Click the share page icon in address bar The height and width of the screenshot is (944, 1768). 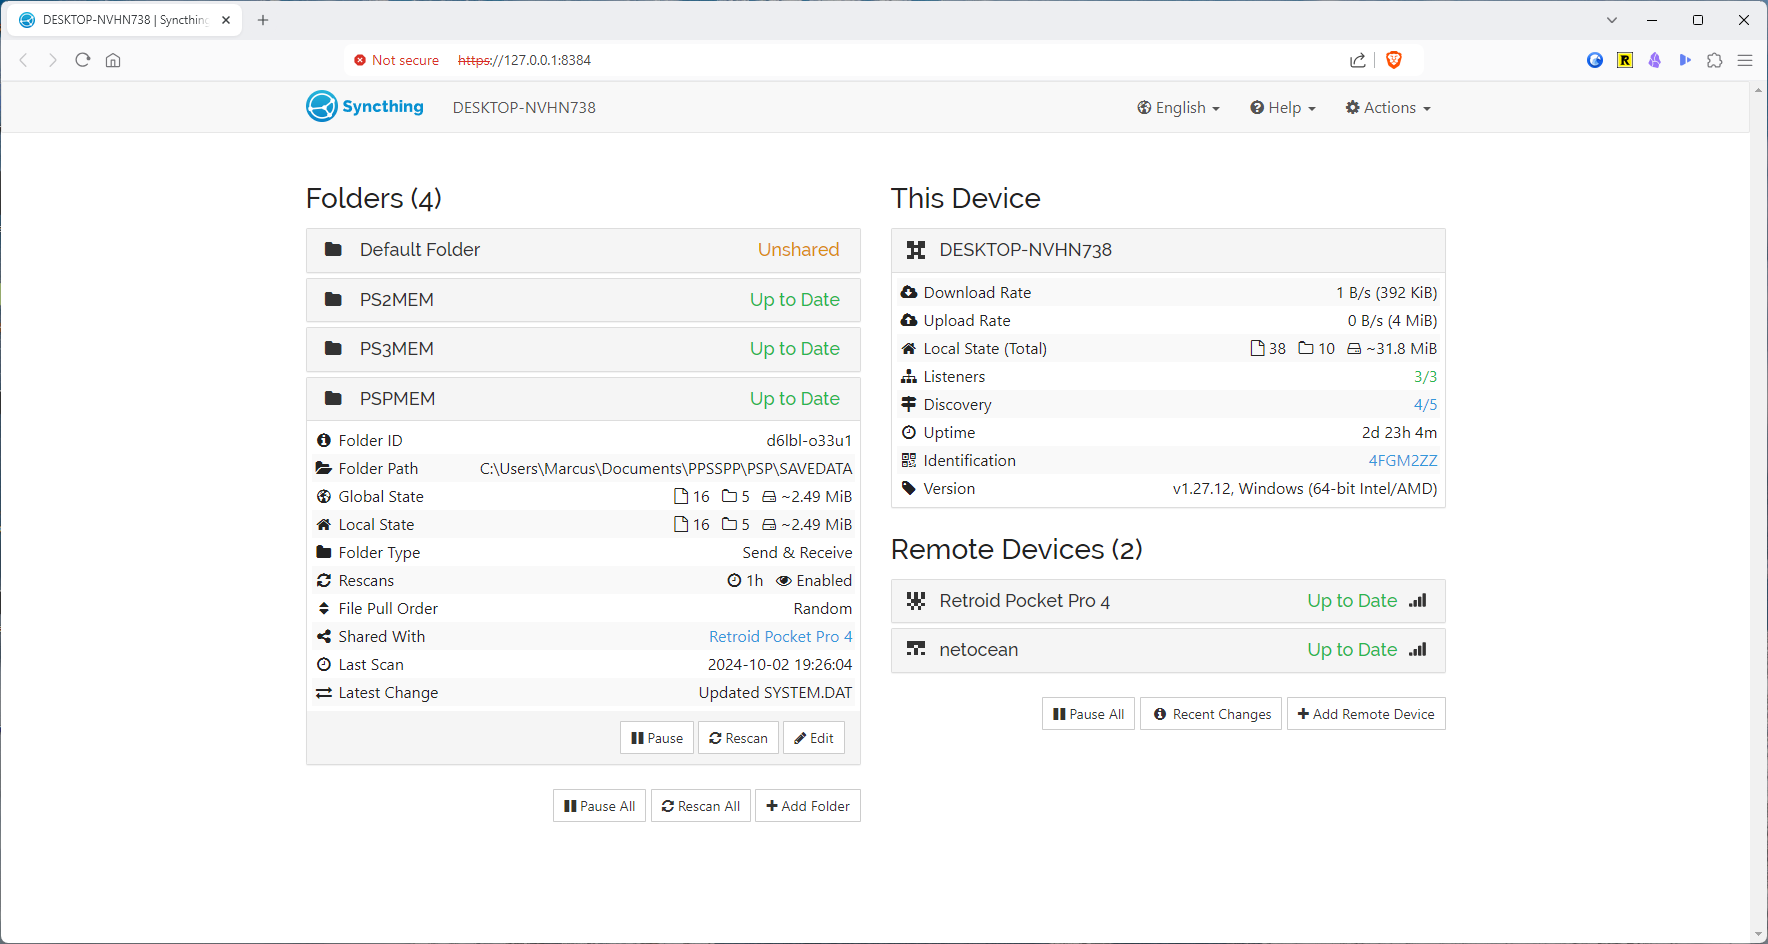[1357, 60]
